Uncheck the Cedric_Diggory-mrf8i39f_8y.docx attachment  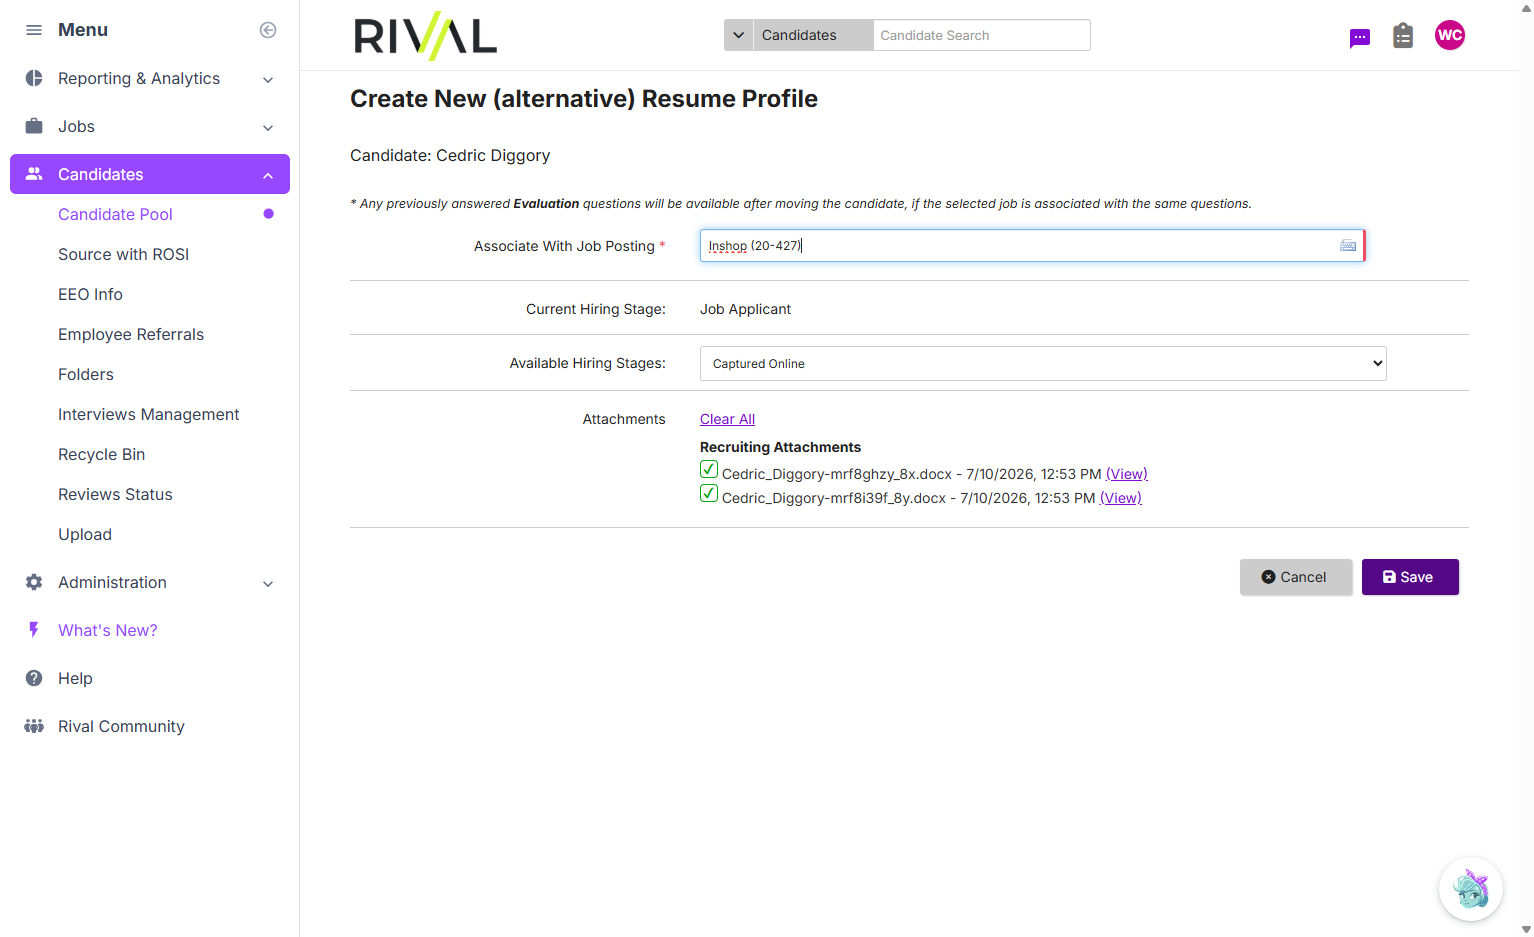709,493
